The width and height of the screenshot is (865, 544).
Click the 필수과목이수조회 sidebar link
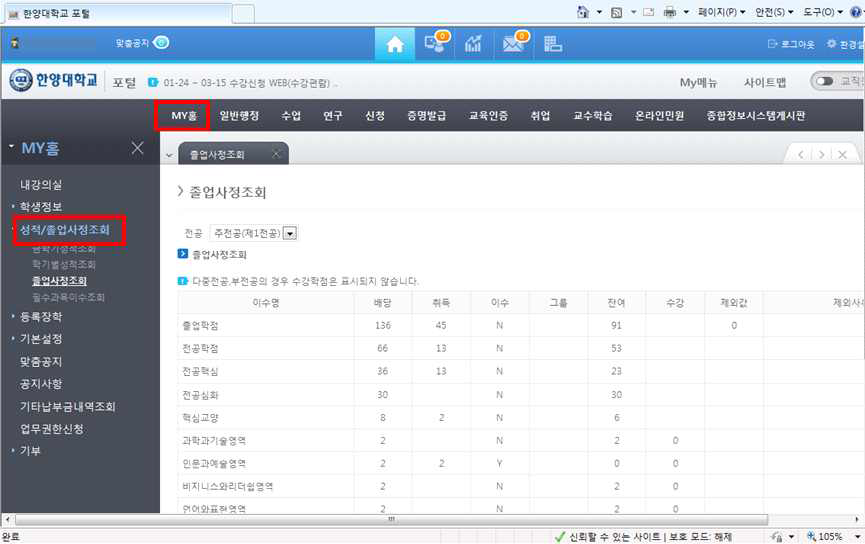coord(68,297)
